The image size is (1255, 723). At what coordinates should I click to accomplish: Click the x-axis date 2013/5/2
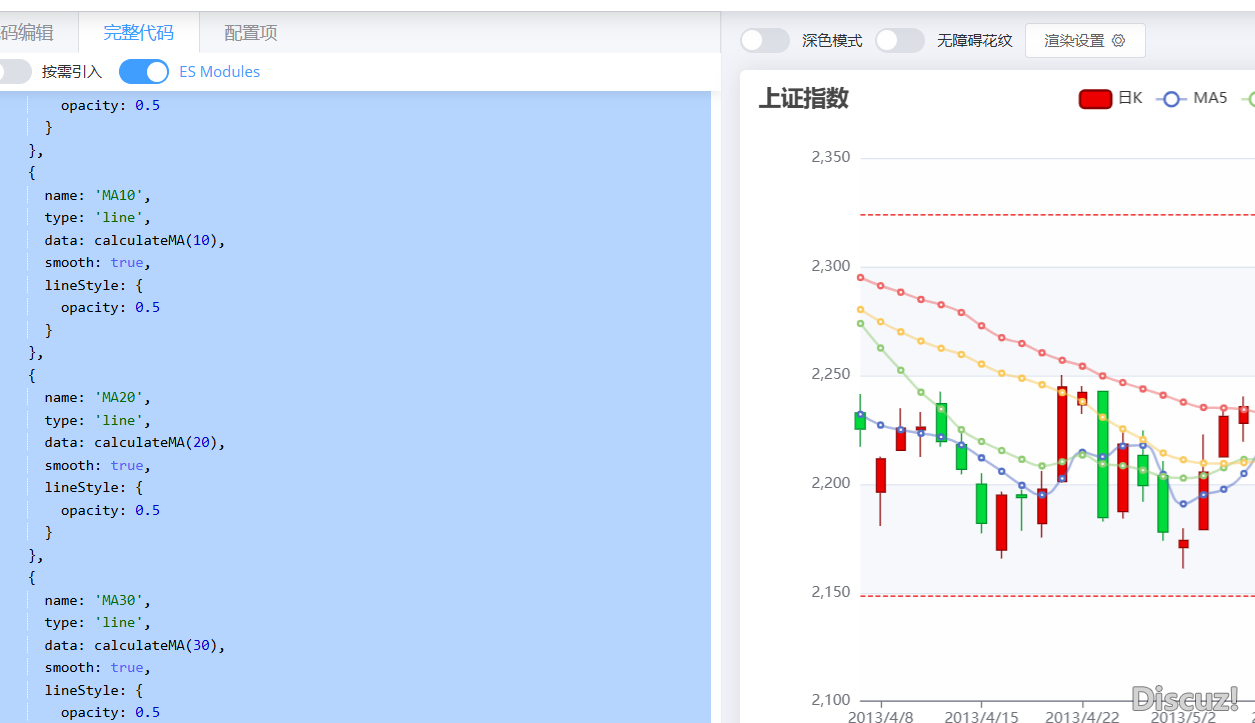coord(1183,716)
